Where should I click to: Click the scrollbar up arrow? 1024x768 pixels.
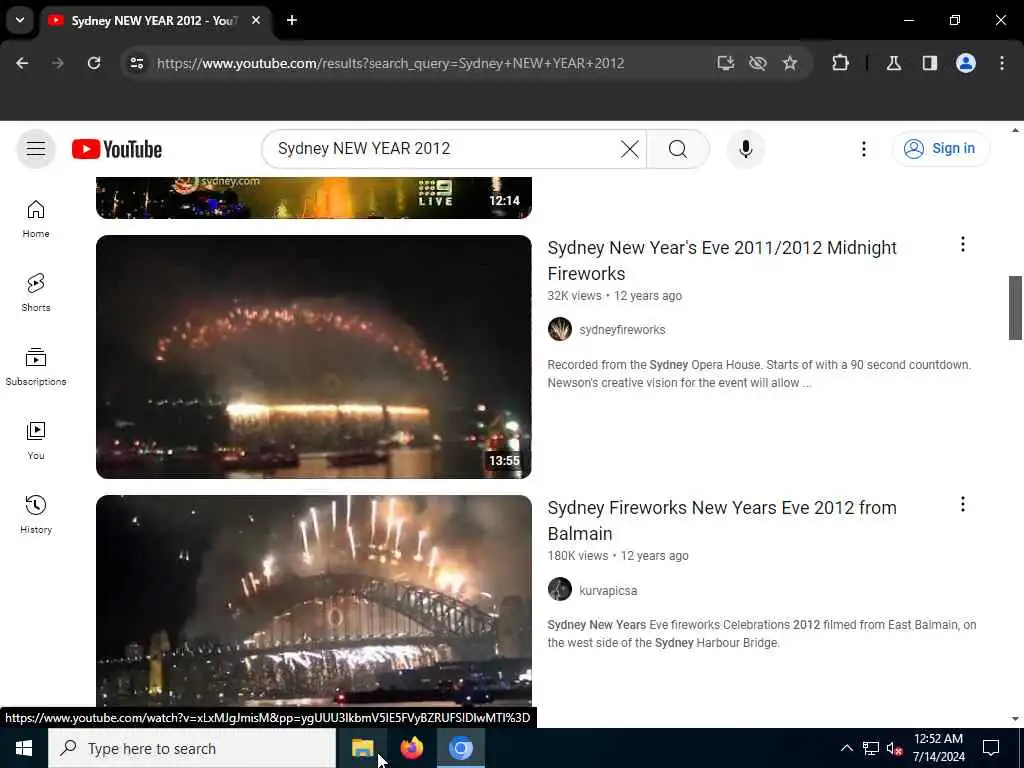click(1015, 130)
